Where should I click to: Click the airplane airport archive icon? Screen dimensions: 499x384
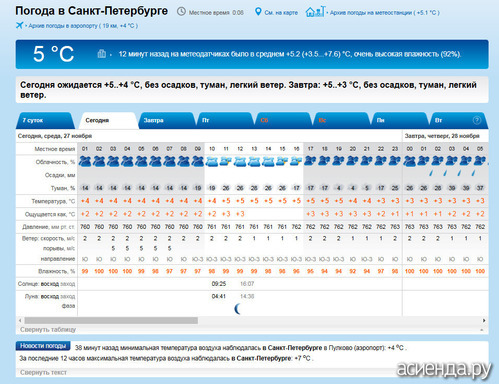click(x=19, y=25)
